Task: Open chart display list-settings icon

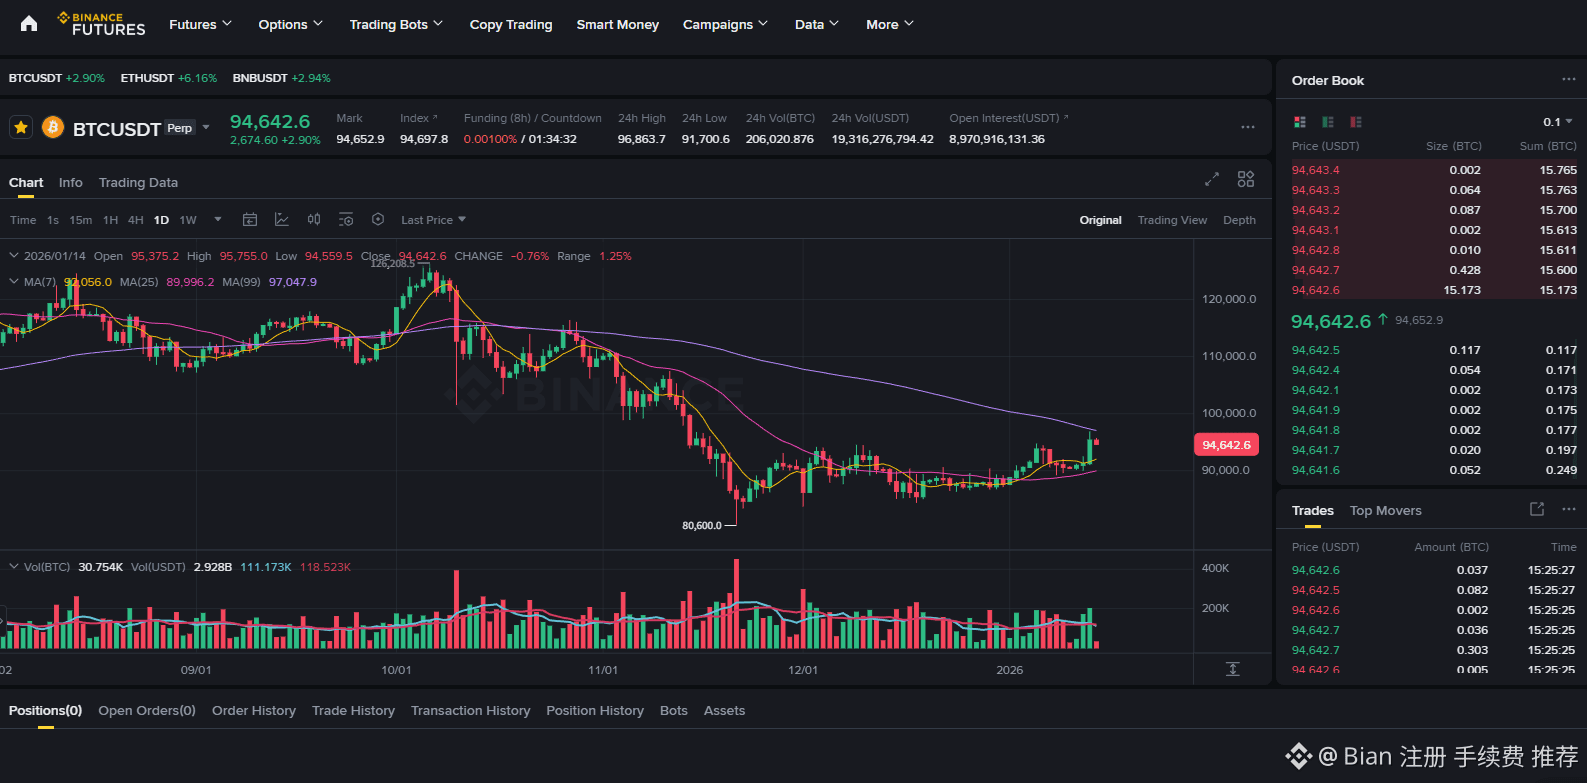Action: pos(346,220)
